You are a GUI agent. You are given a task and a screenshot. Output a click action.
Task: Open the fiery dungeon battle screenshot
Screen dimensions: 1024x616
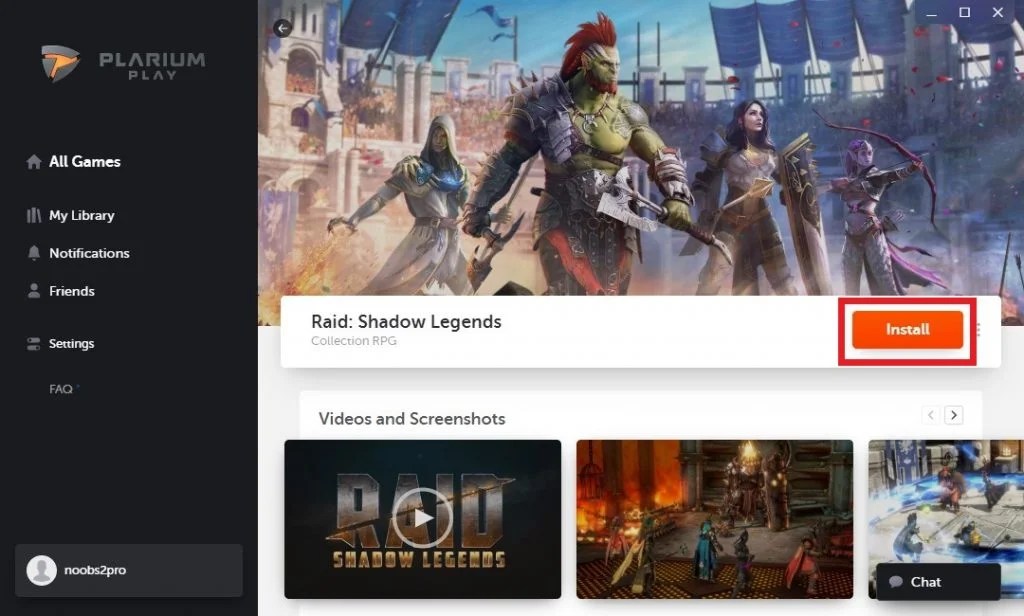pyautogui.click(x=714, y=519)
